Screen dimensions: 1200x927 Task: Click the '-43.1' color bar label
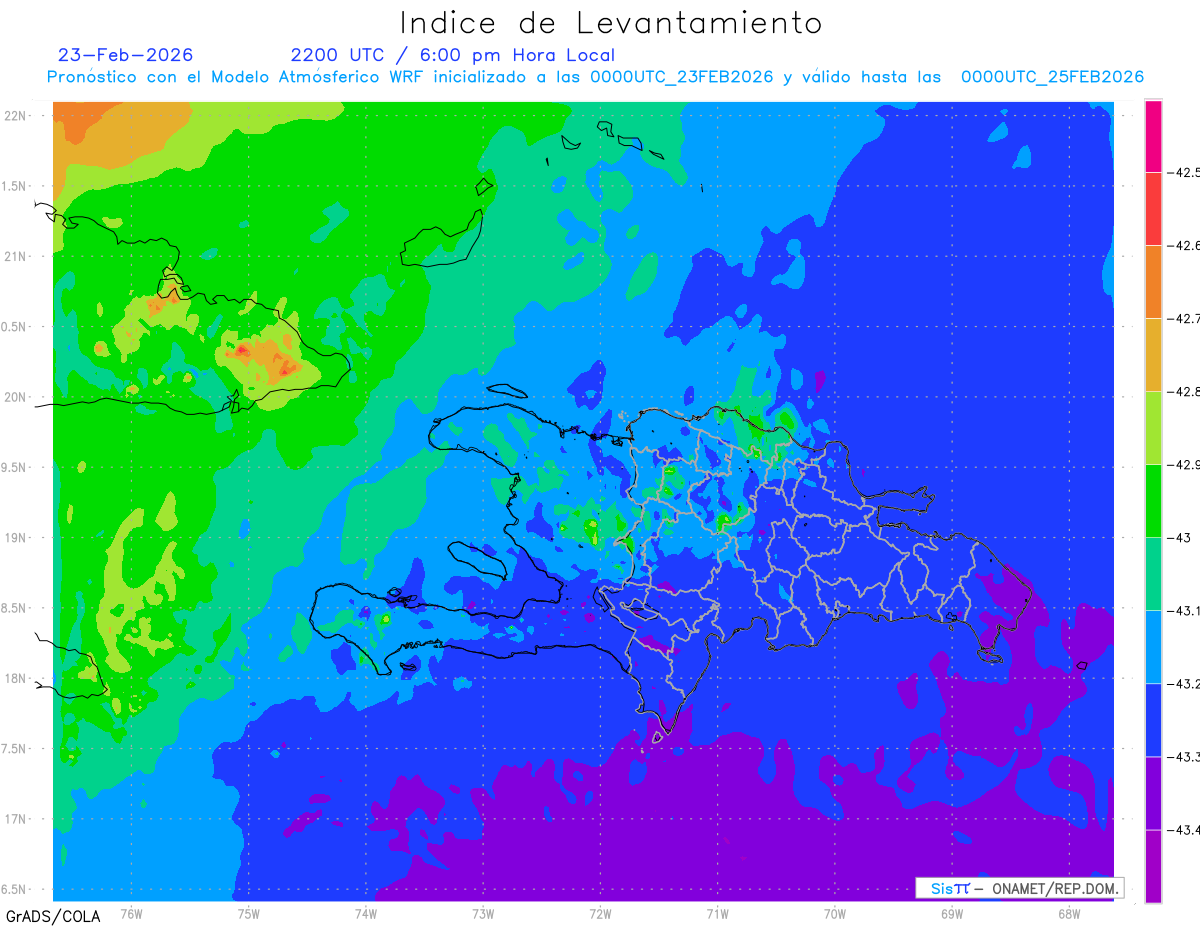click(1186, 610)
